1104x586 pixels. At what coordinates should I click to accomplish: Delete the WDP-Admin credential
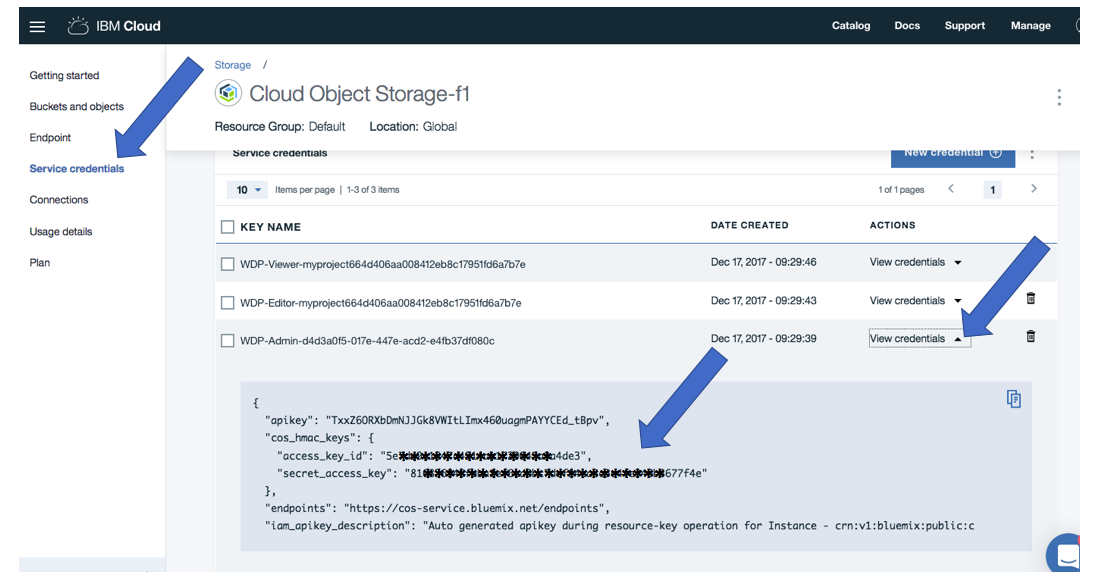1030,336
